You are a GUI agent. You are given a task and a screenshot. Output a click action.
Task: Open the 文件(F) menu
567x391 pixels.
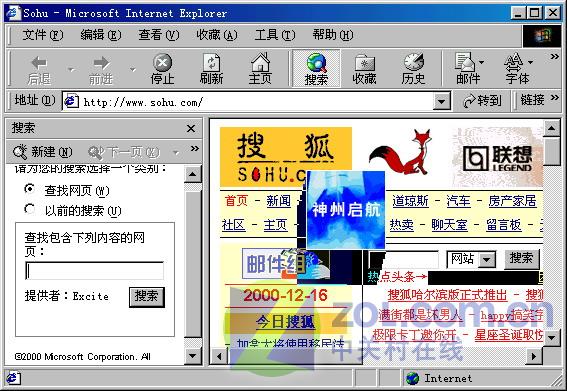pyautogui.click(x=43, y=35)
